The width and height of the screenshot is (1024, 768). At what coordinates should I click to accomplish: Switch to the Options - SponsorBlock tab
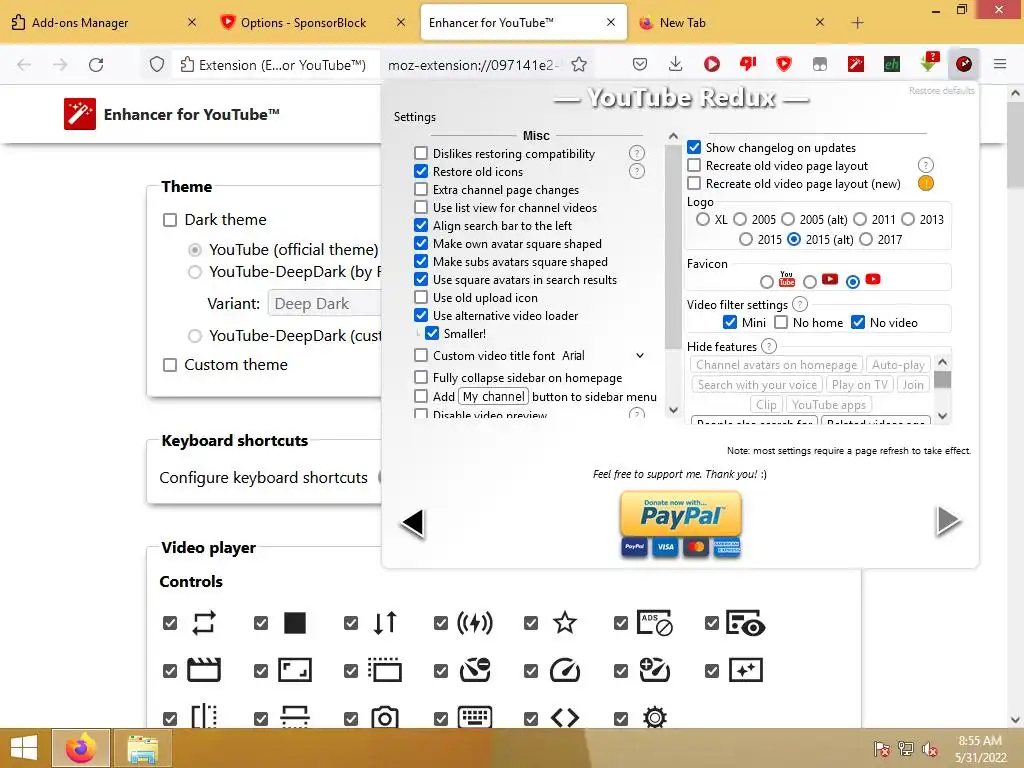pyautogui.click(x=312, y=22)
